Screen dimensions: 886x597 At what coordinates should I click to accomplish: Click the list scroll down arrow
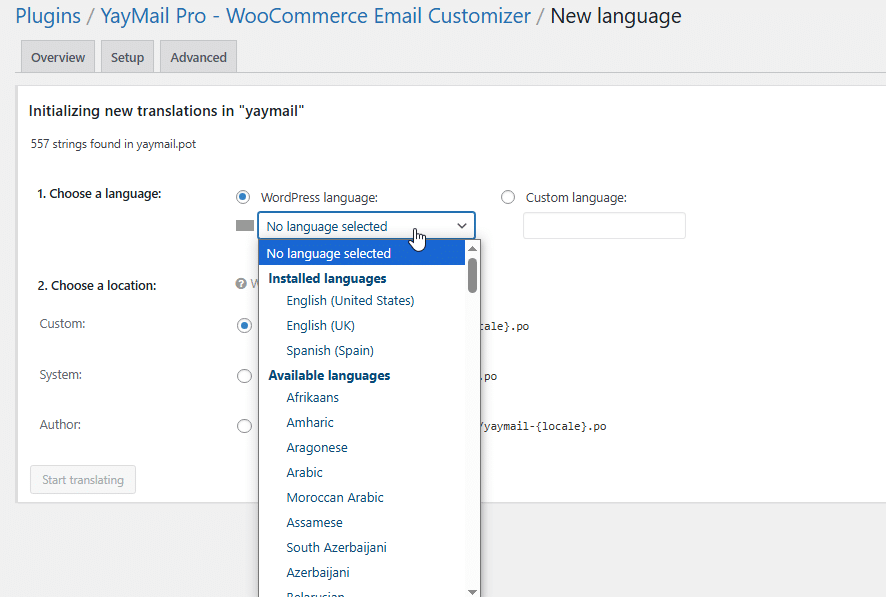472,592
